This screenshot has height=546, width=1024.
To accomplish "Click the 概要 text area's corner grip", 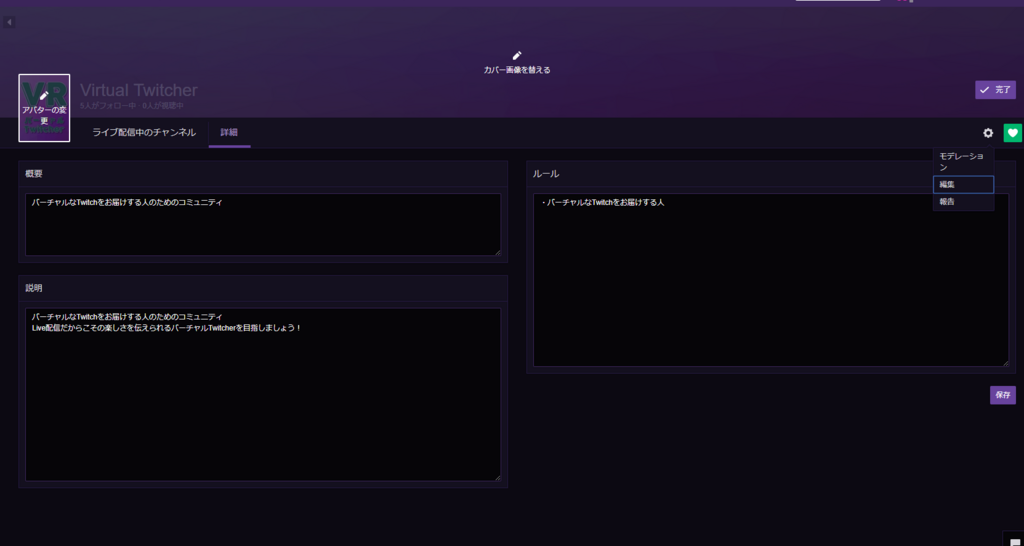I will click(497, 251).
